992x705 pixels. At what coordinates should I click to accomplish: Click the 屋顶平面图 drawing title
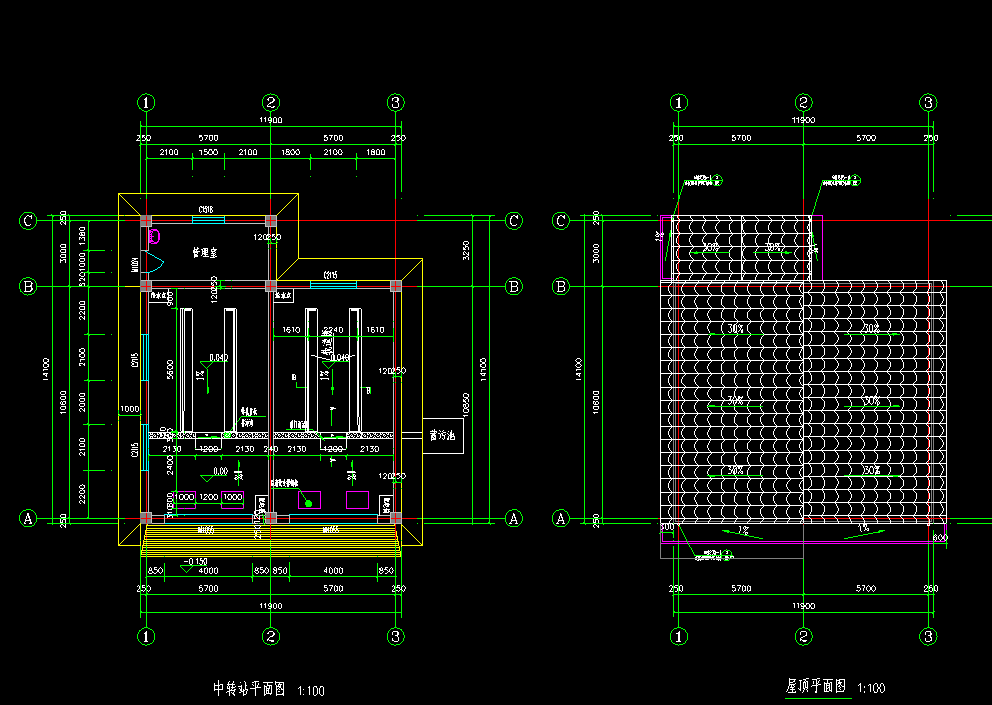pyautogui.click(x=816, y=687)
